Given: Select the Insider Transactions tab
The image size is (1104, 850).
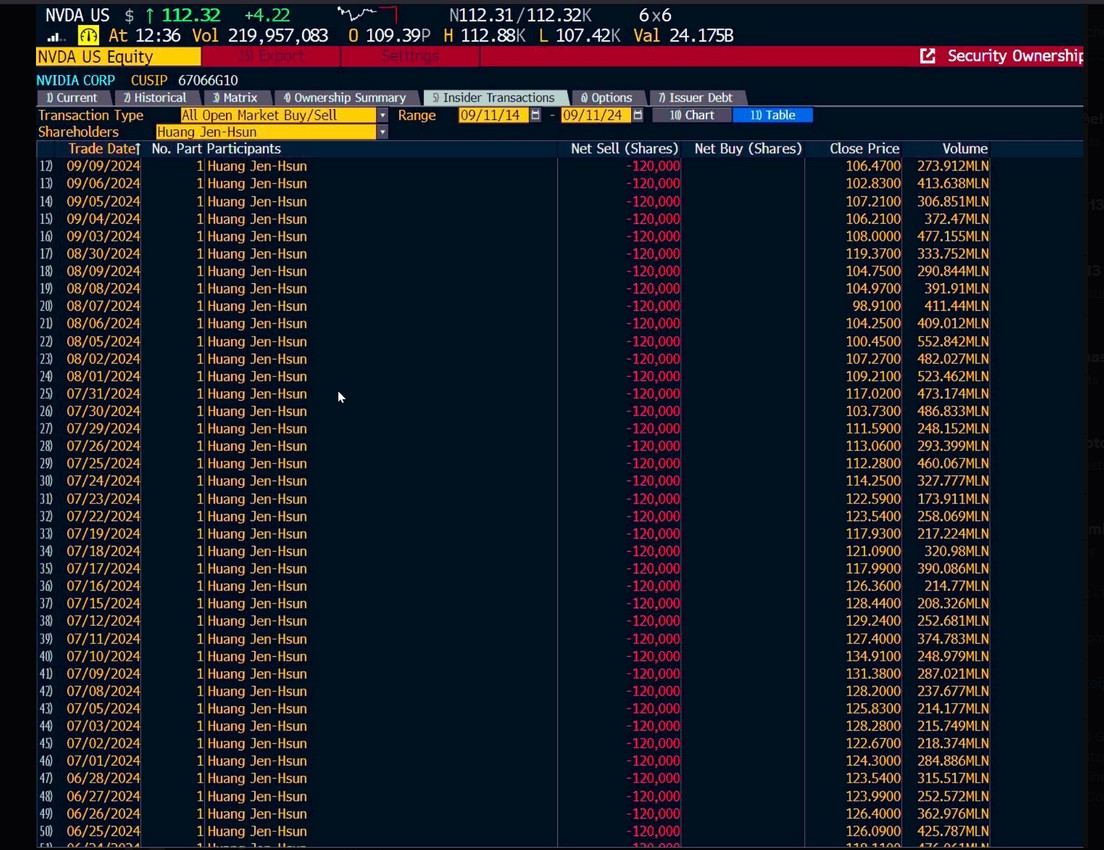Looking at the screenshot, I should [494, 98].
